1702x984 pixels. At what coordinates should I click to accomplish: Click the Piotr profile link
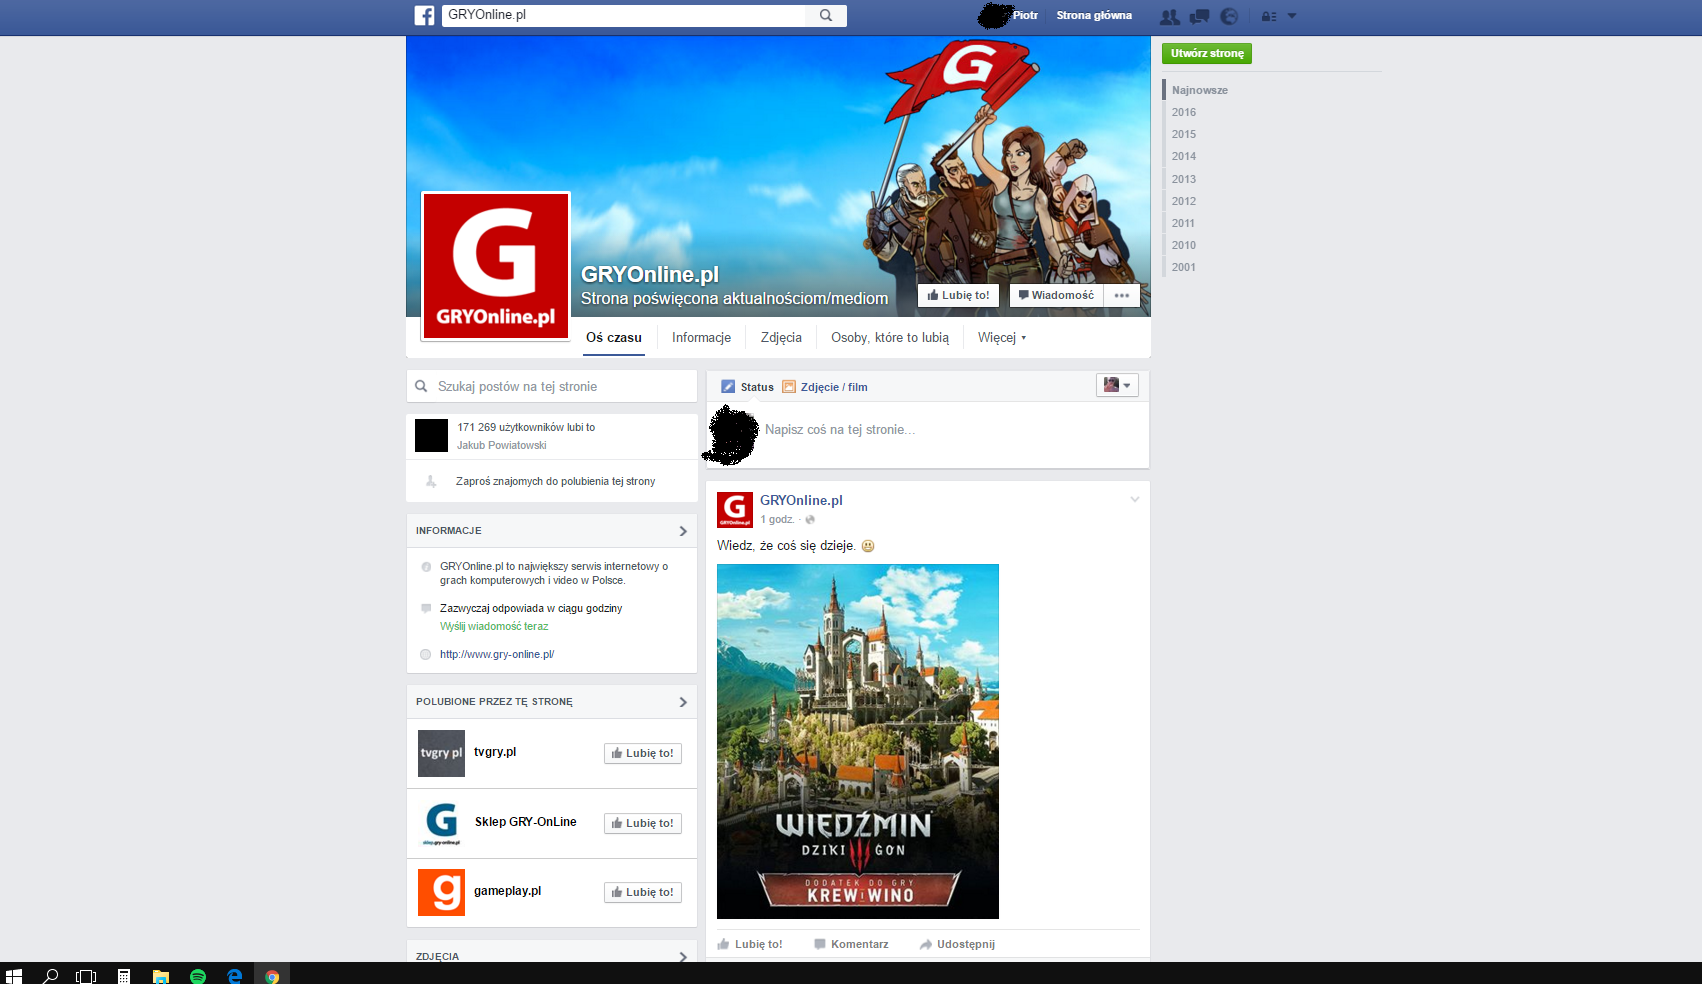click(x=1025, y=15)
